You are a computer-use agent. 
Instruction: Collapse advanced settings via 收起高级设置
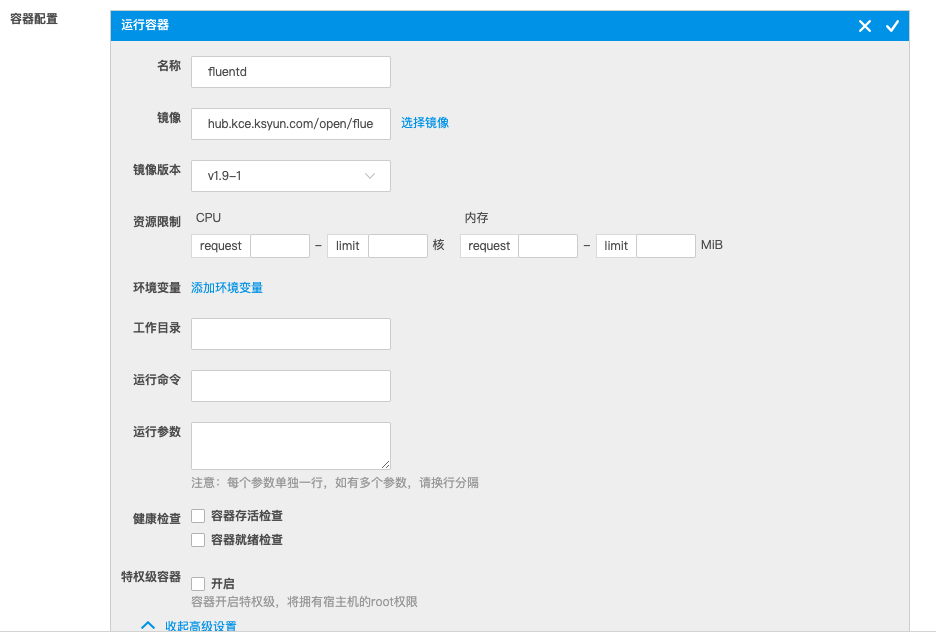coord(200,626)
